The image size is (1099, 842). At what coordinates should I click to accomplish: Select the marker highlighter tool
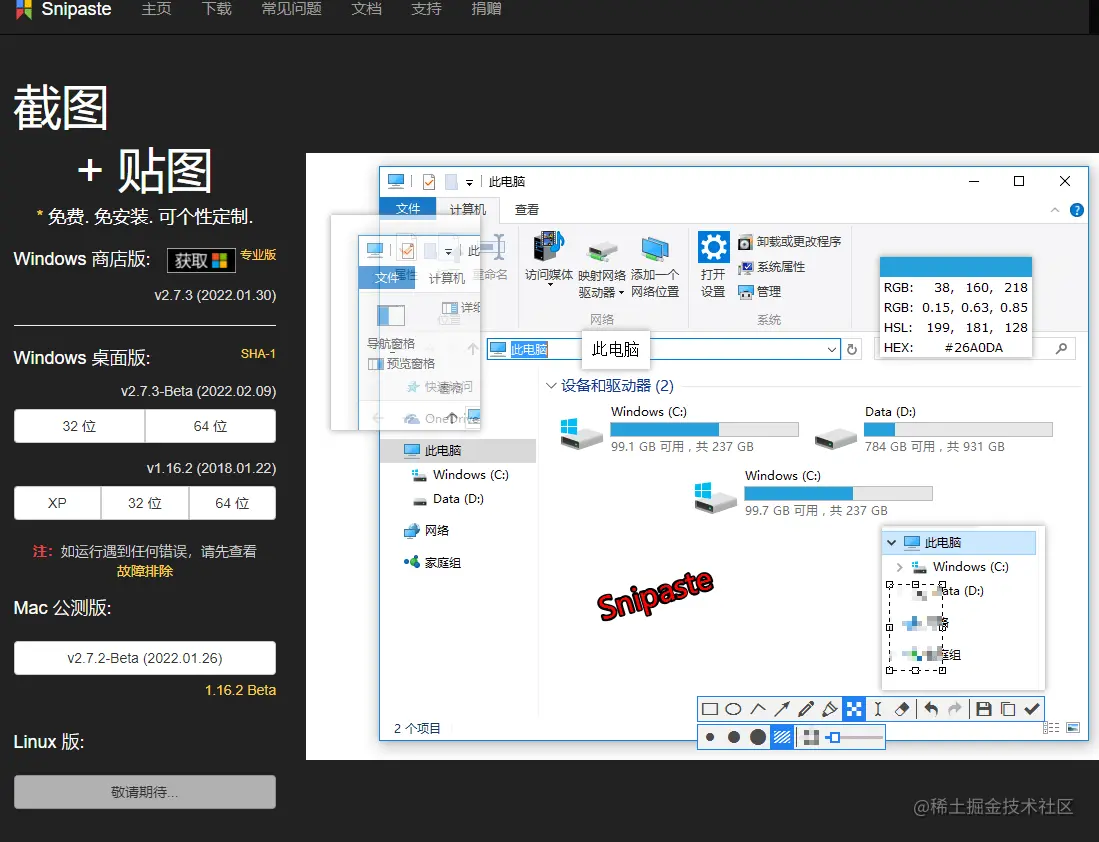(x=830, y=709)
